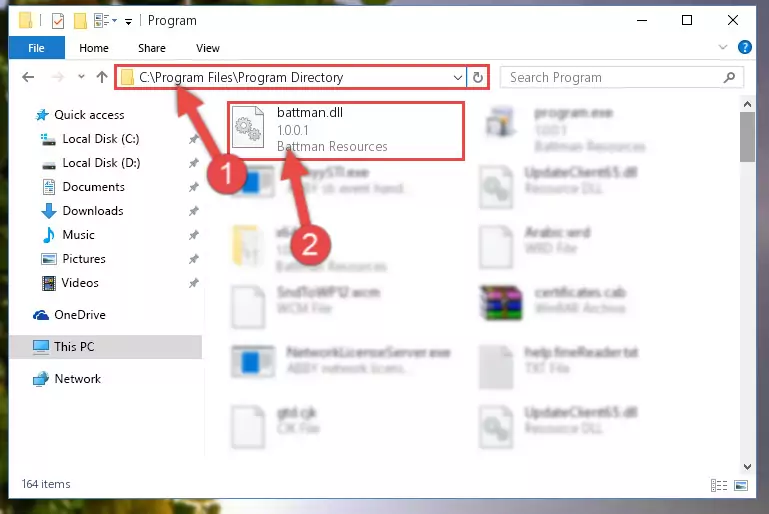Click the pin icon beside Videos

(194, 283)
